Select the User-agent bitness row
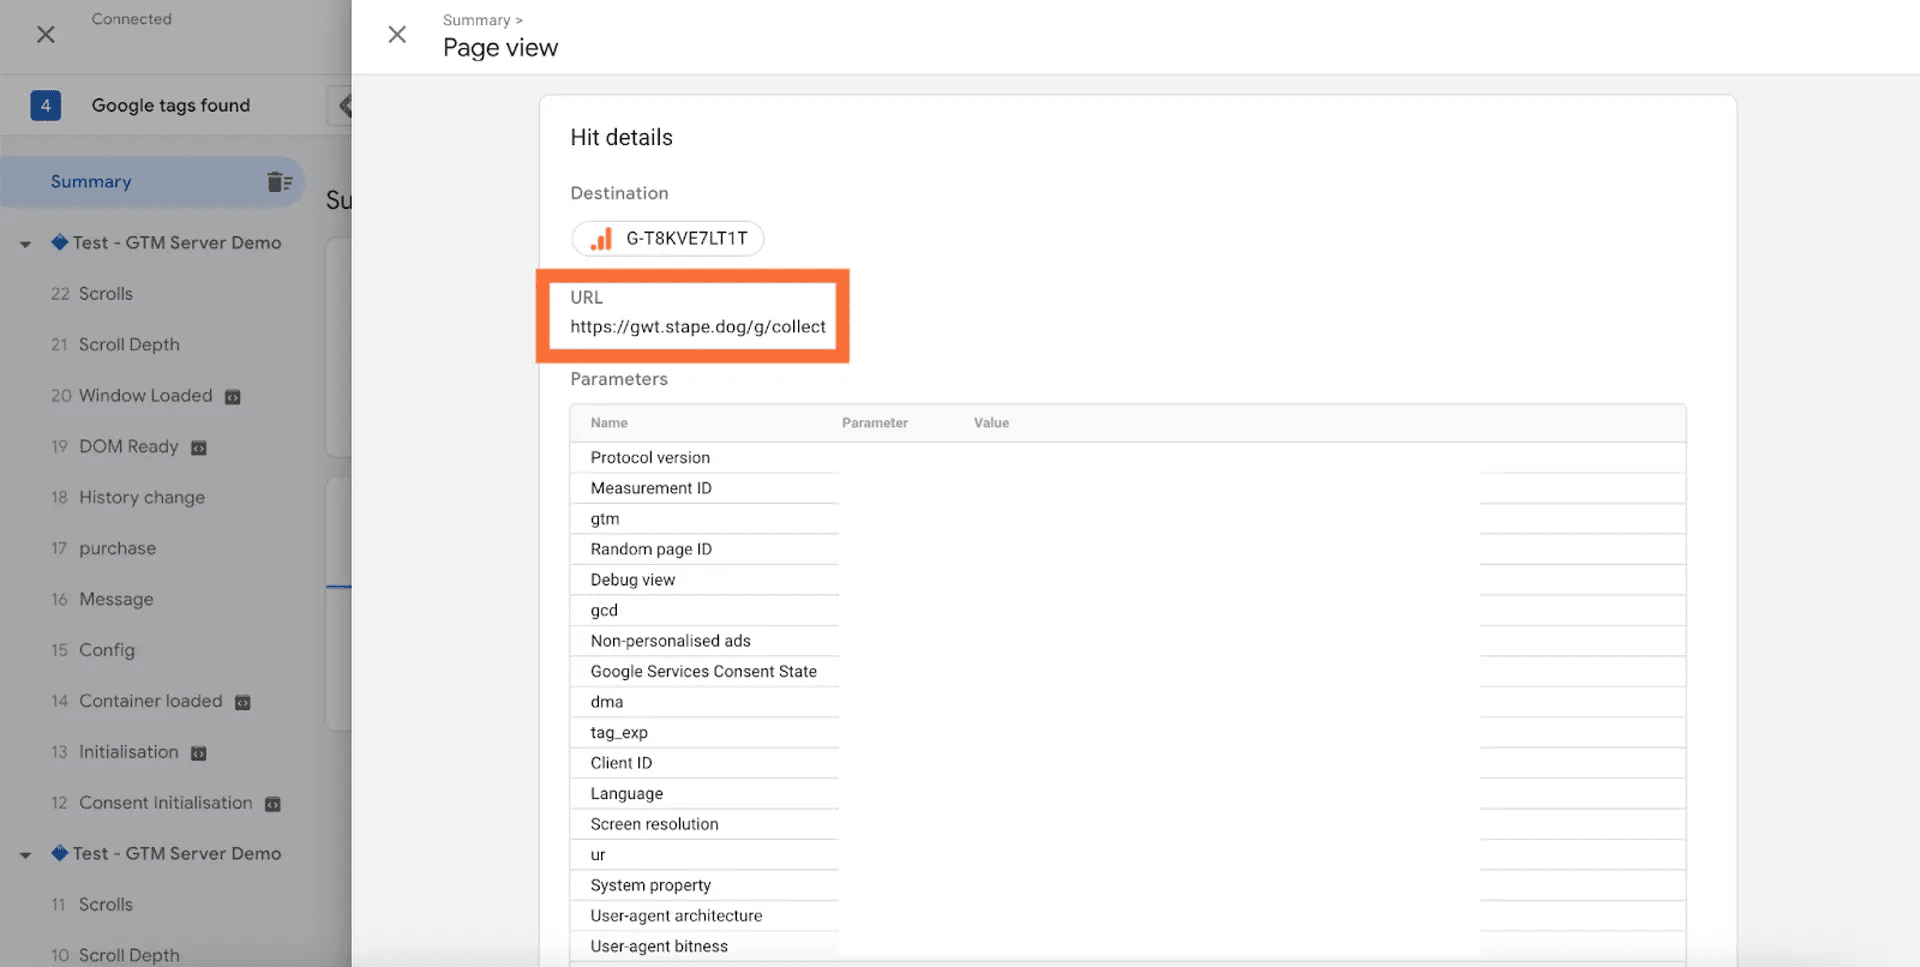Image resolution: width=1920 pixels, height=967 pixels. [x=1128, y=946]
